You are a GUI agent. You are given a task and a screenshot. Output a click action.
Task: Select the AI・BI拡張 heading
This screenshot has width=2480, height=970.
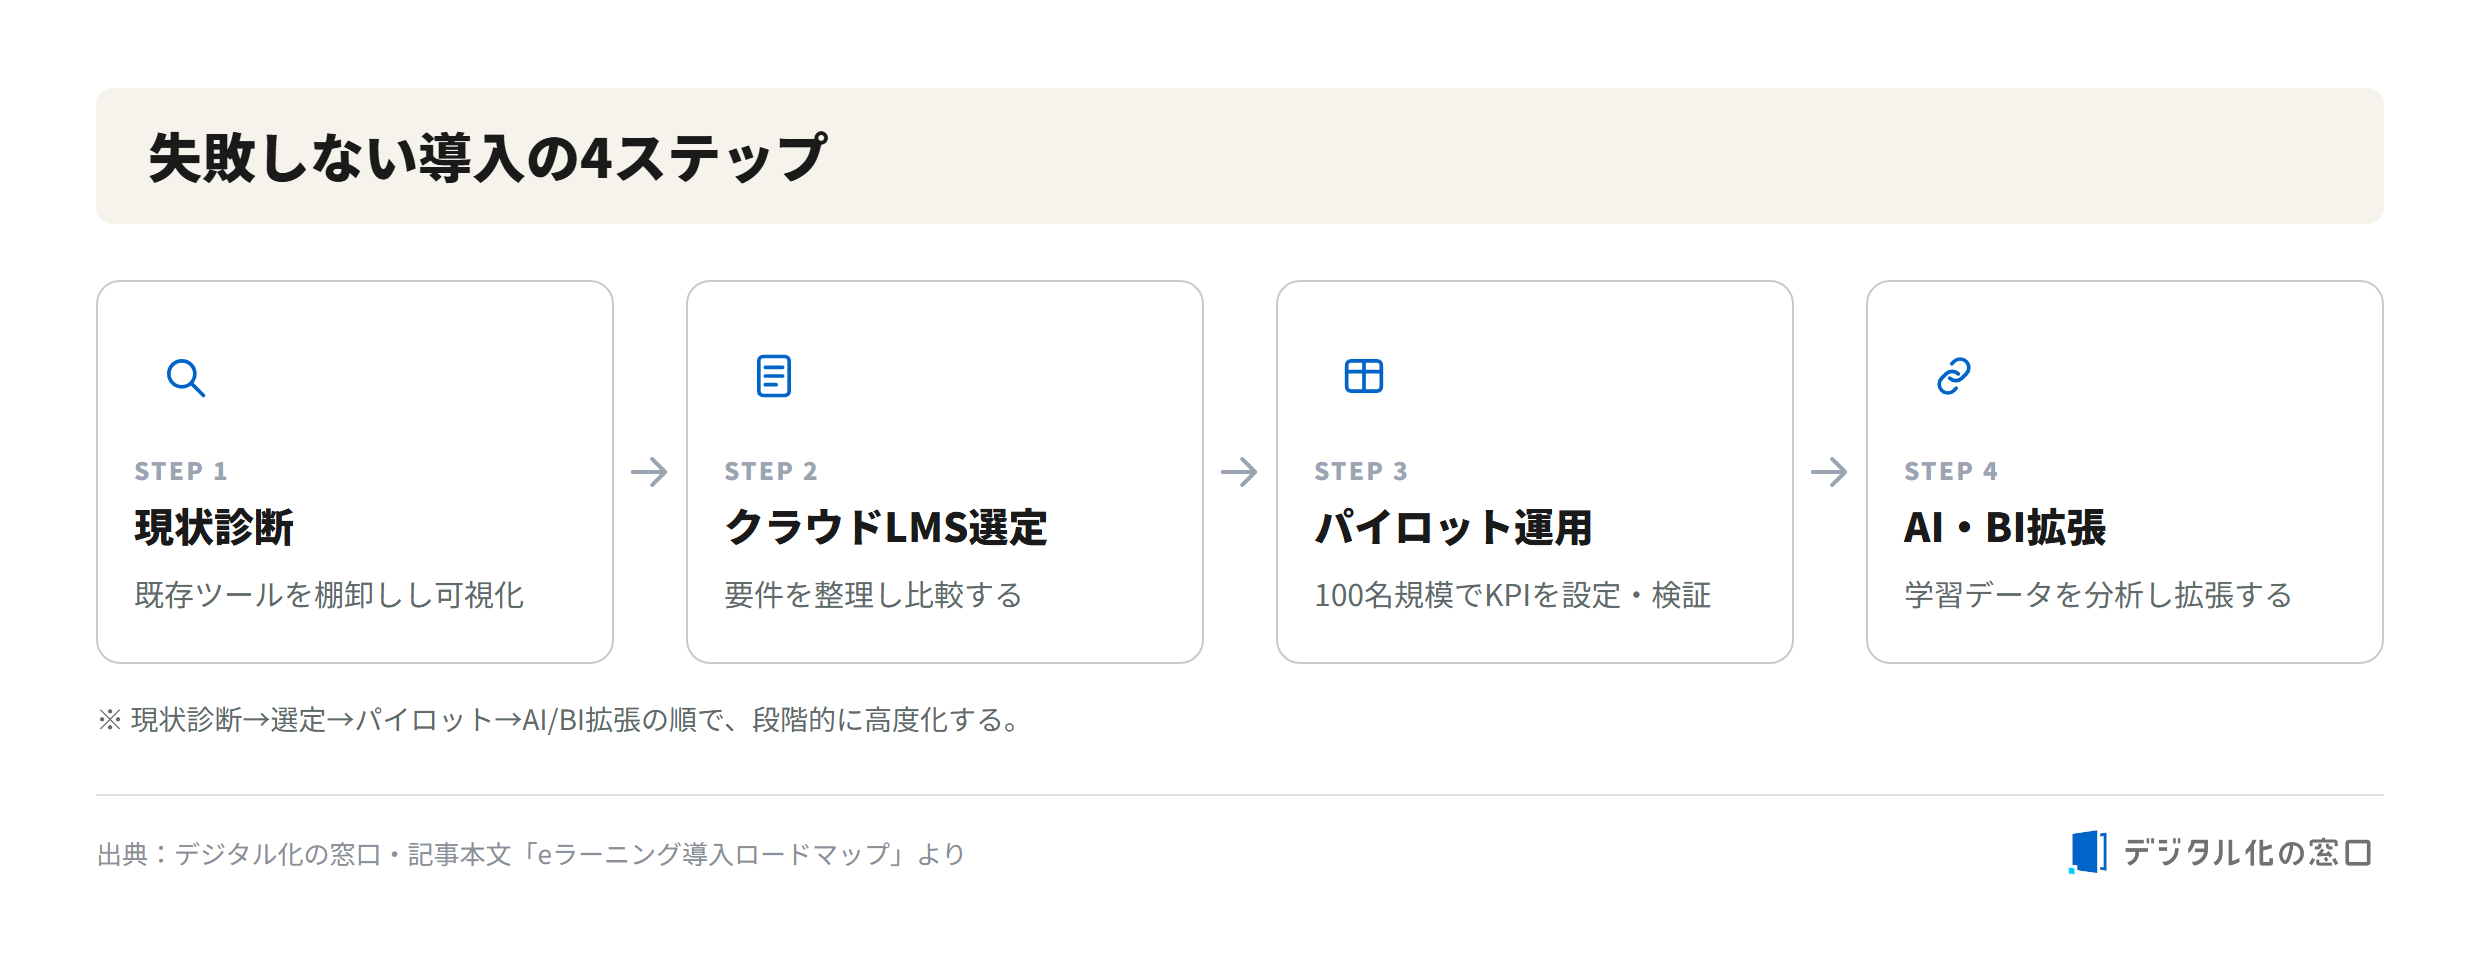(2005, 528)
